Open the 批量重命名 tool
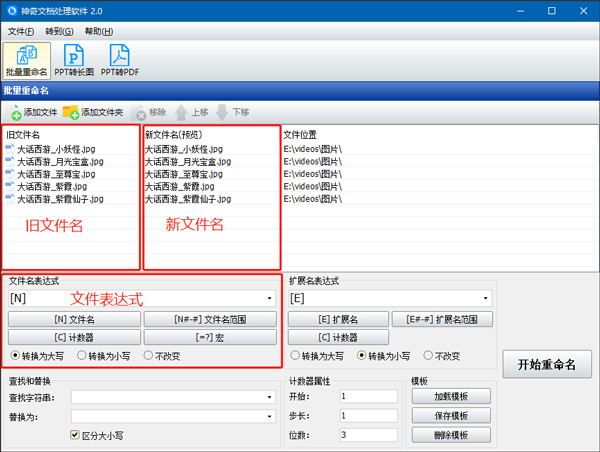Screen dimensions: 600x452 (x=26, y=60)
